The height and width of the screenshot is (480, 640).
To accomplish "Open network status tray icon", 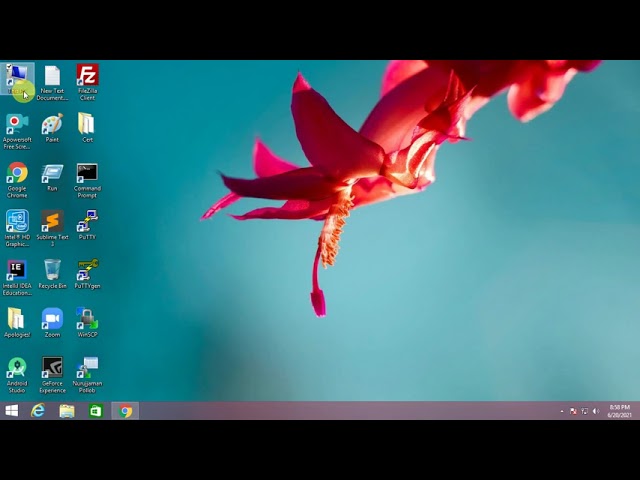I will click(584, 411).
